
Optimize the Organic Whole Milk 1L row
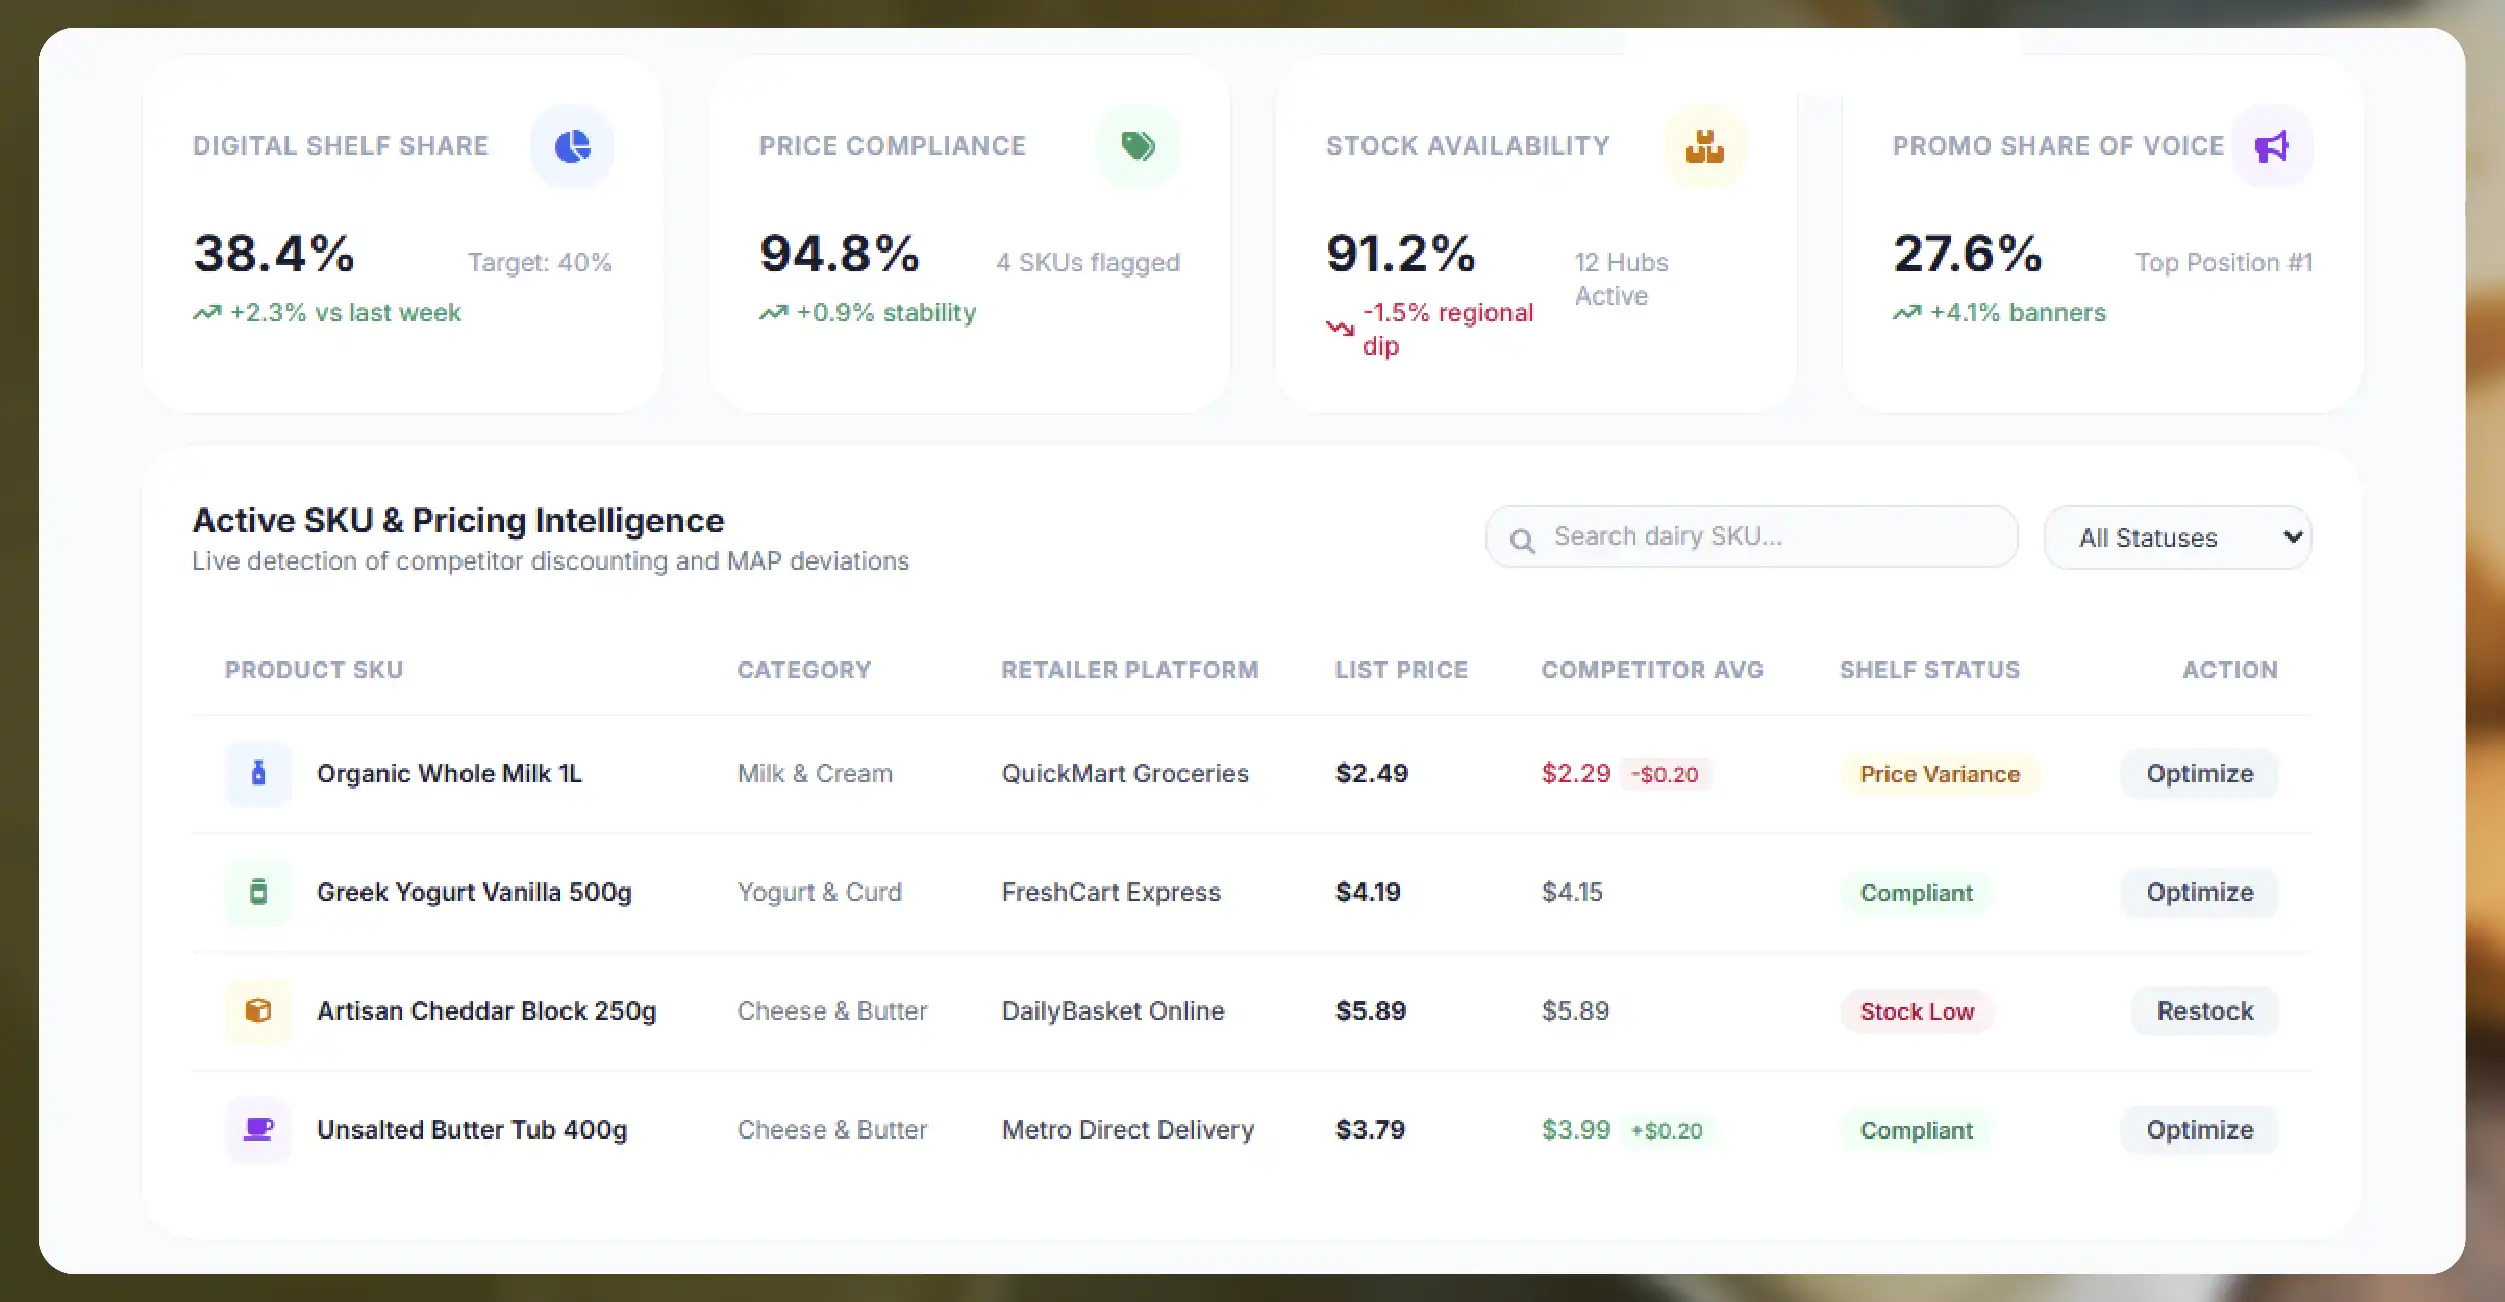pos(2199,773)
